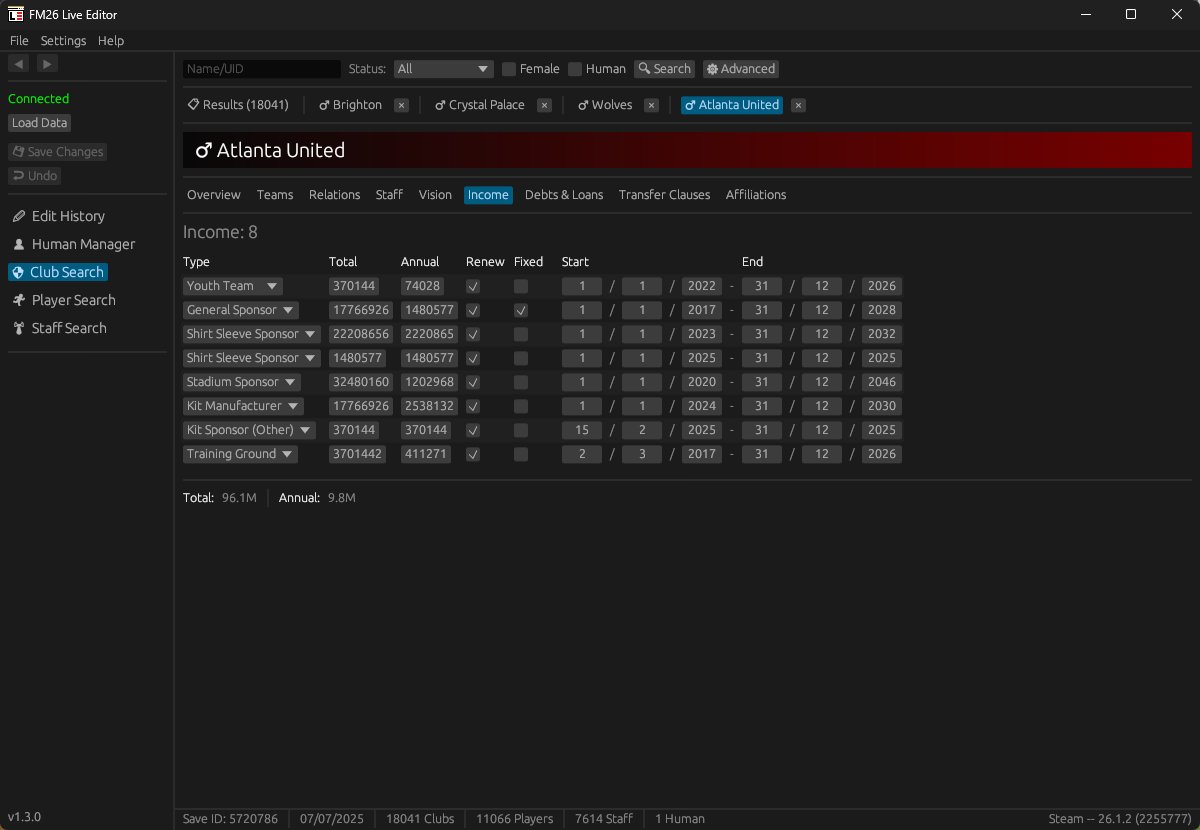This screenshot has height=830, width=1200.
Task: Open the Help menu
Action: tap(111, 41)
